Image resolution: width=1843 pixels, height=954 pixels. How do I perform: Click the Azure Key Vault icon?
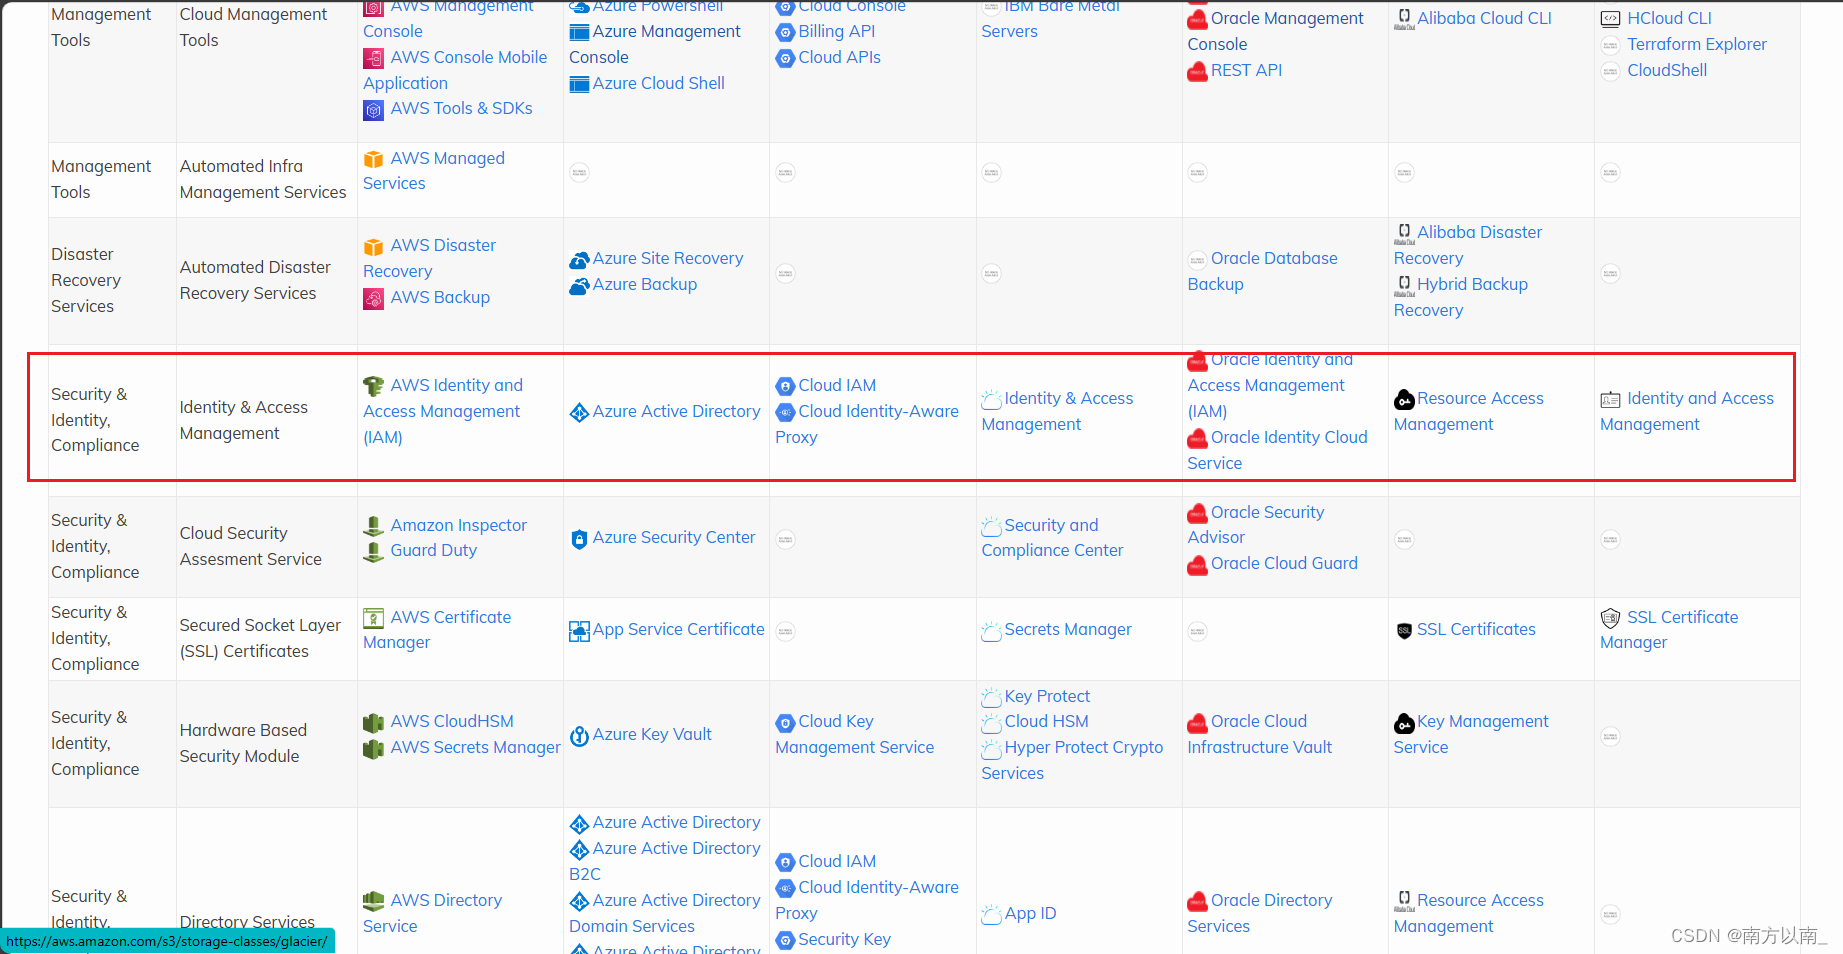579,736
